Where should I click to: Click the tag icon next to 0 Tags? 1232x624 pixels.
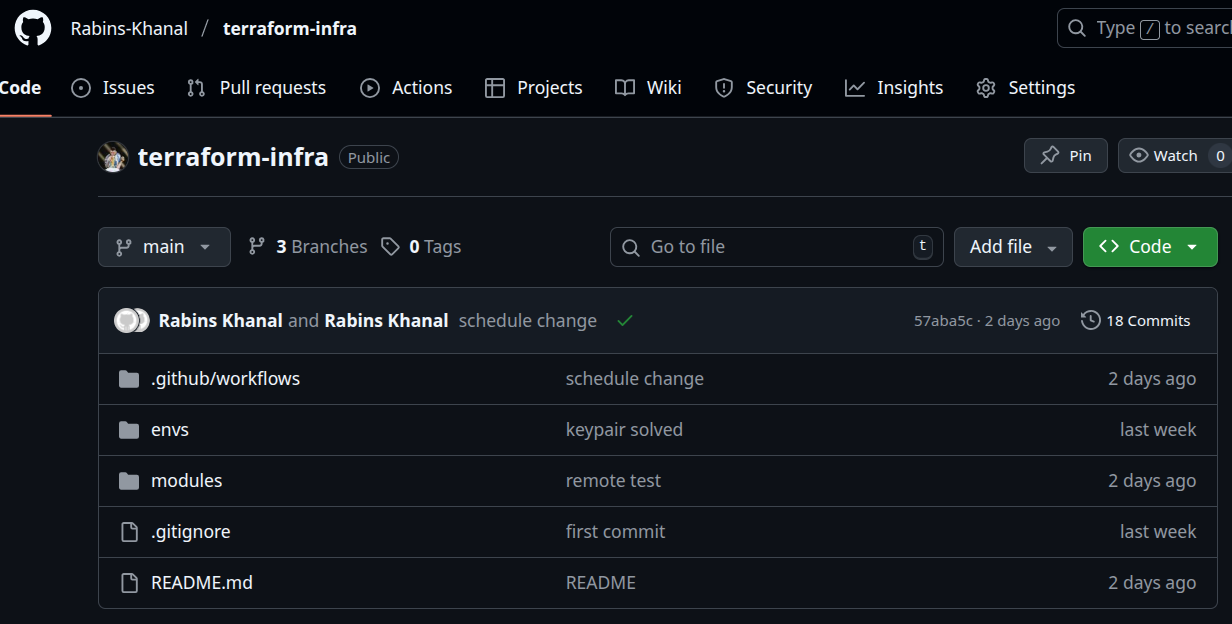(x=390, y=247)
